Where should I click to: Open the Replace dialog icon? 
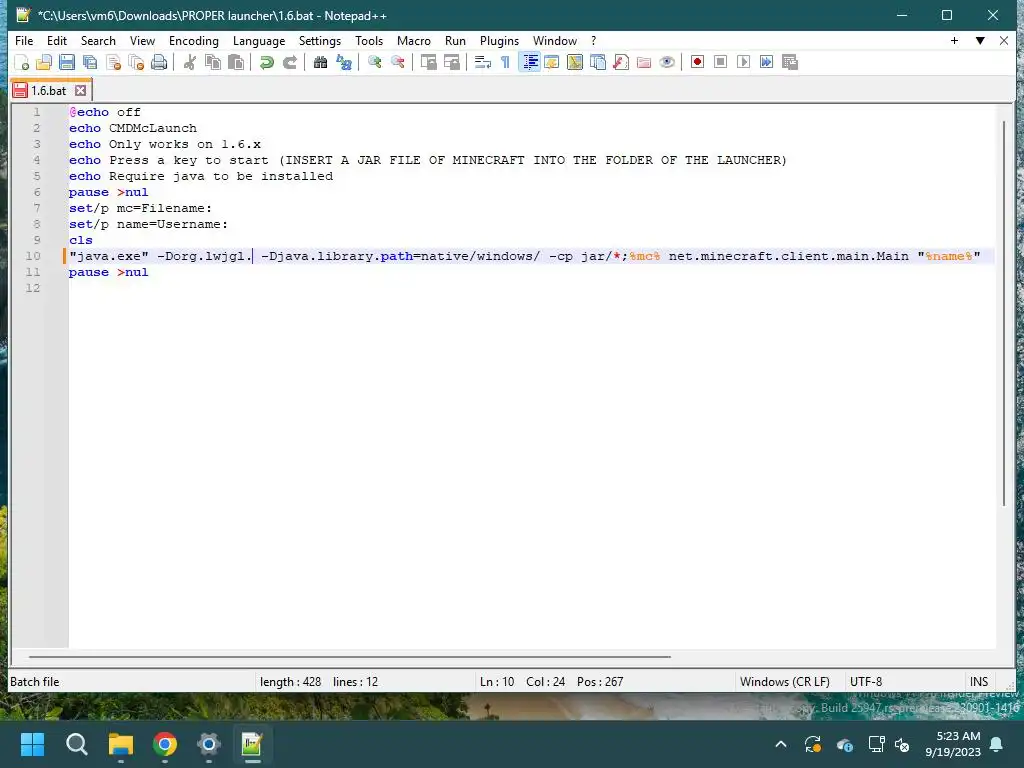pyautogui.click(x=344, y=62)
